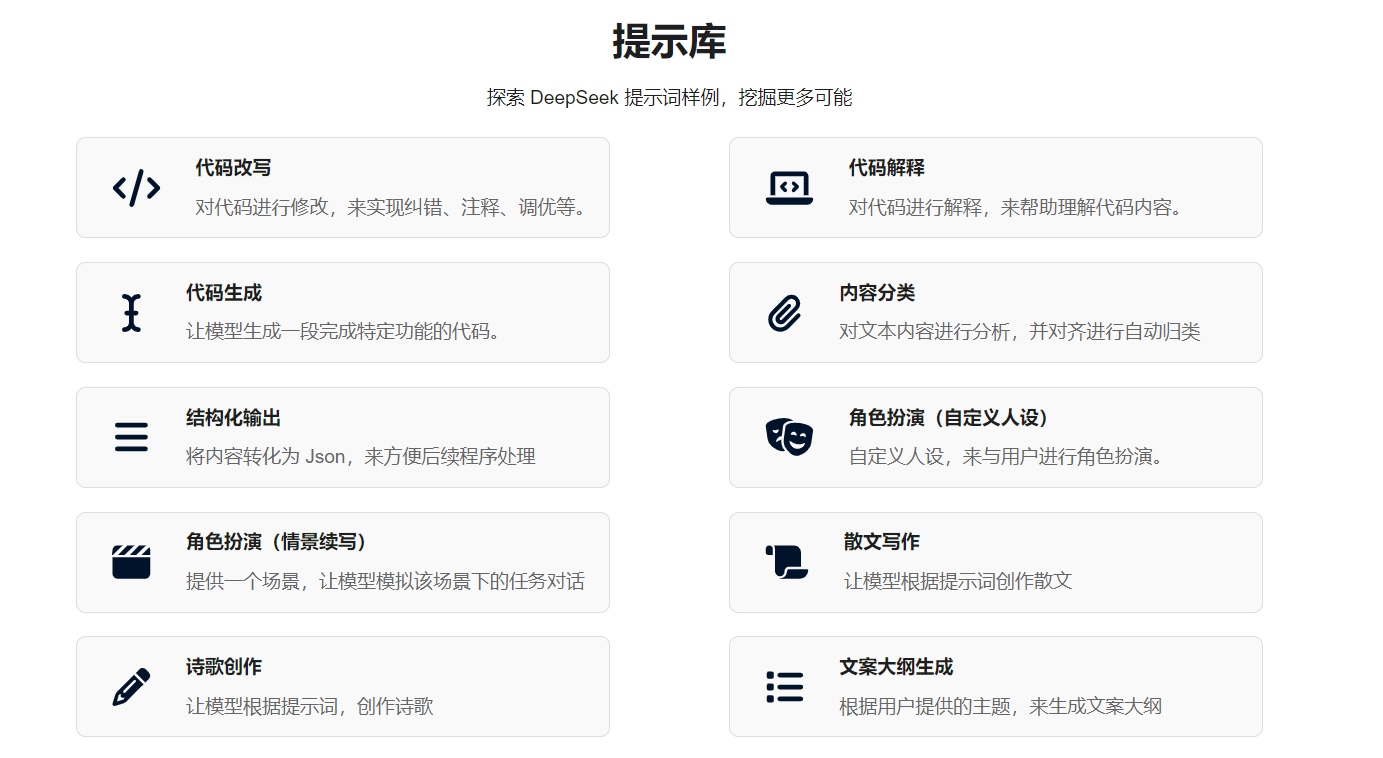Click description 自定义人设，来与用户进行角色扮演。
Viewport: 1383px width, 758px height.
pyautogui.click(x=1007, y=456)
